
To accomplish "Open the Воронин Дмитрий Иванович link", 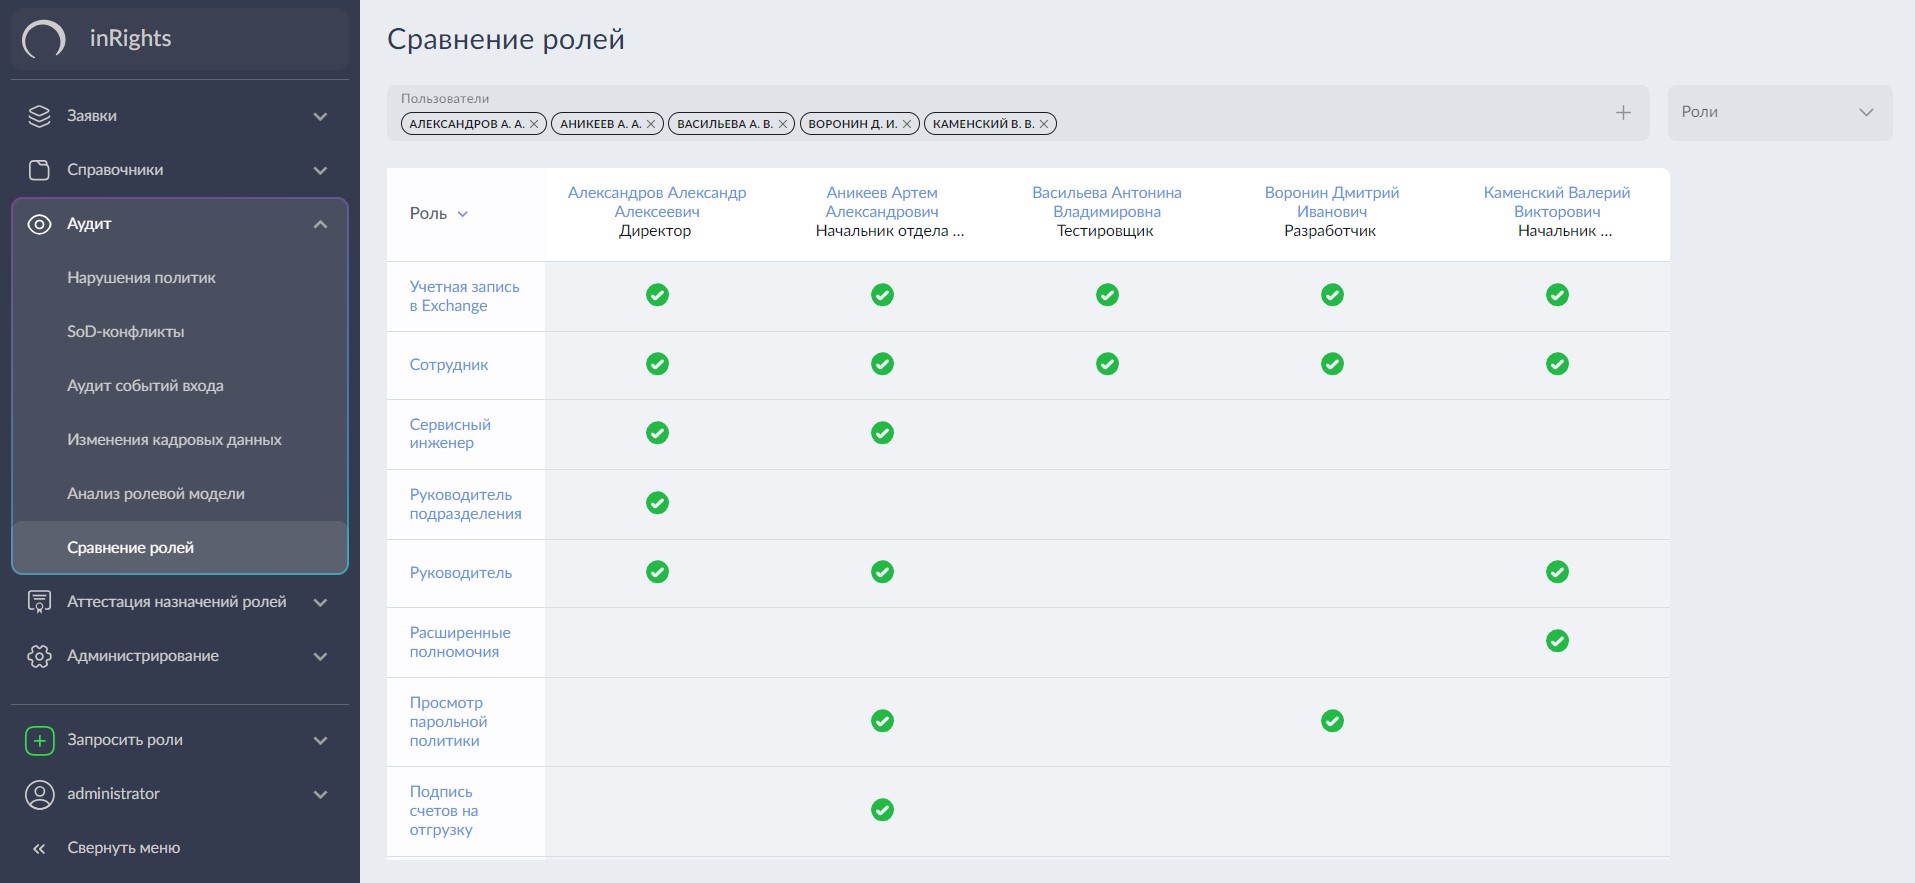I will coord(1331,202).
